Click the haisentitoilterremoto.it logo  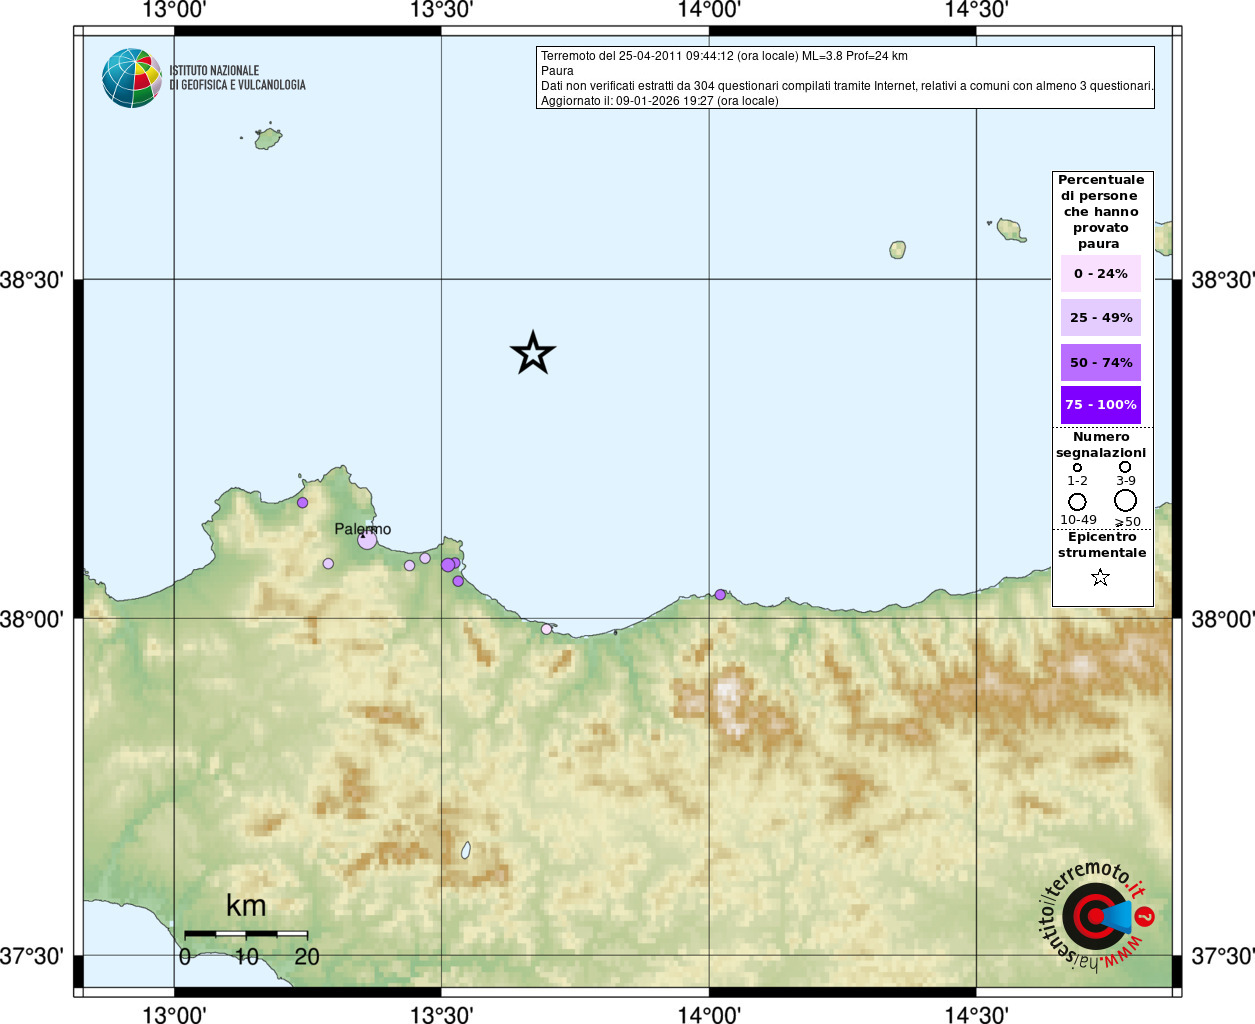1098,915
